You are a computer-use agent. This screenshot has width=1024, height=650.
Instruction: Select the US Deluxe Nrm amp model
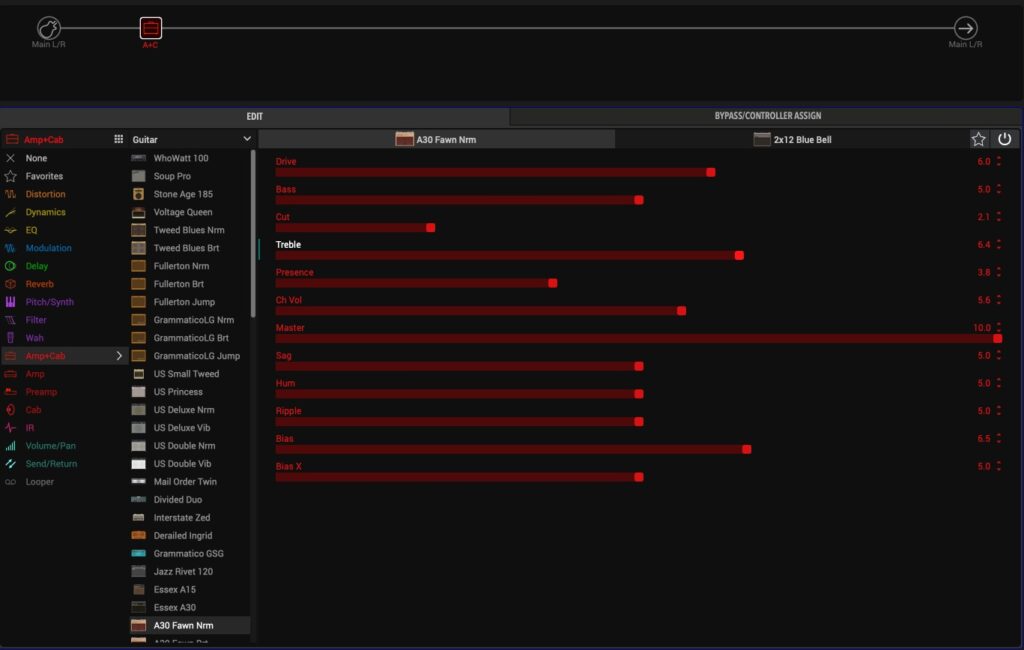click(x=183, y=410)
